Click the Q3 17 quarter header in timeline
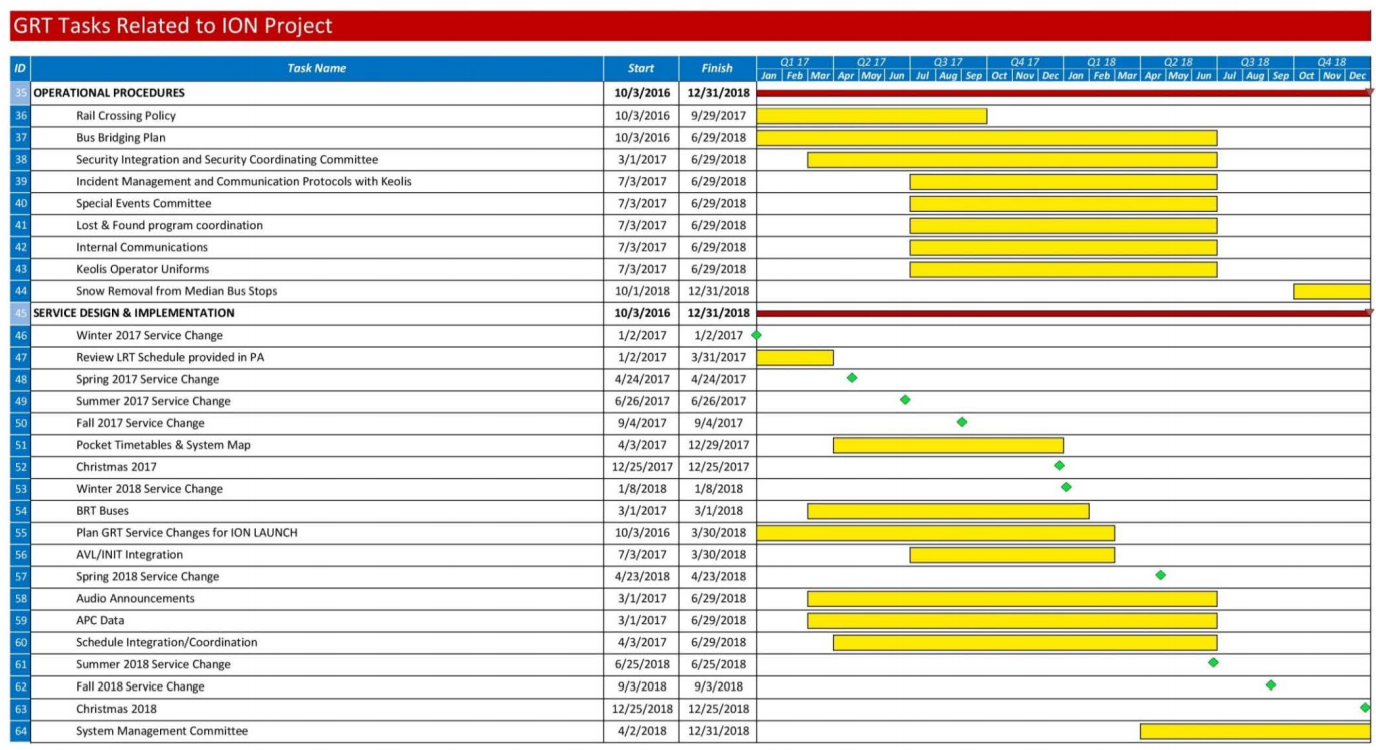1376x750 pixels. 948,62
